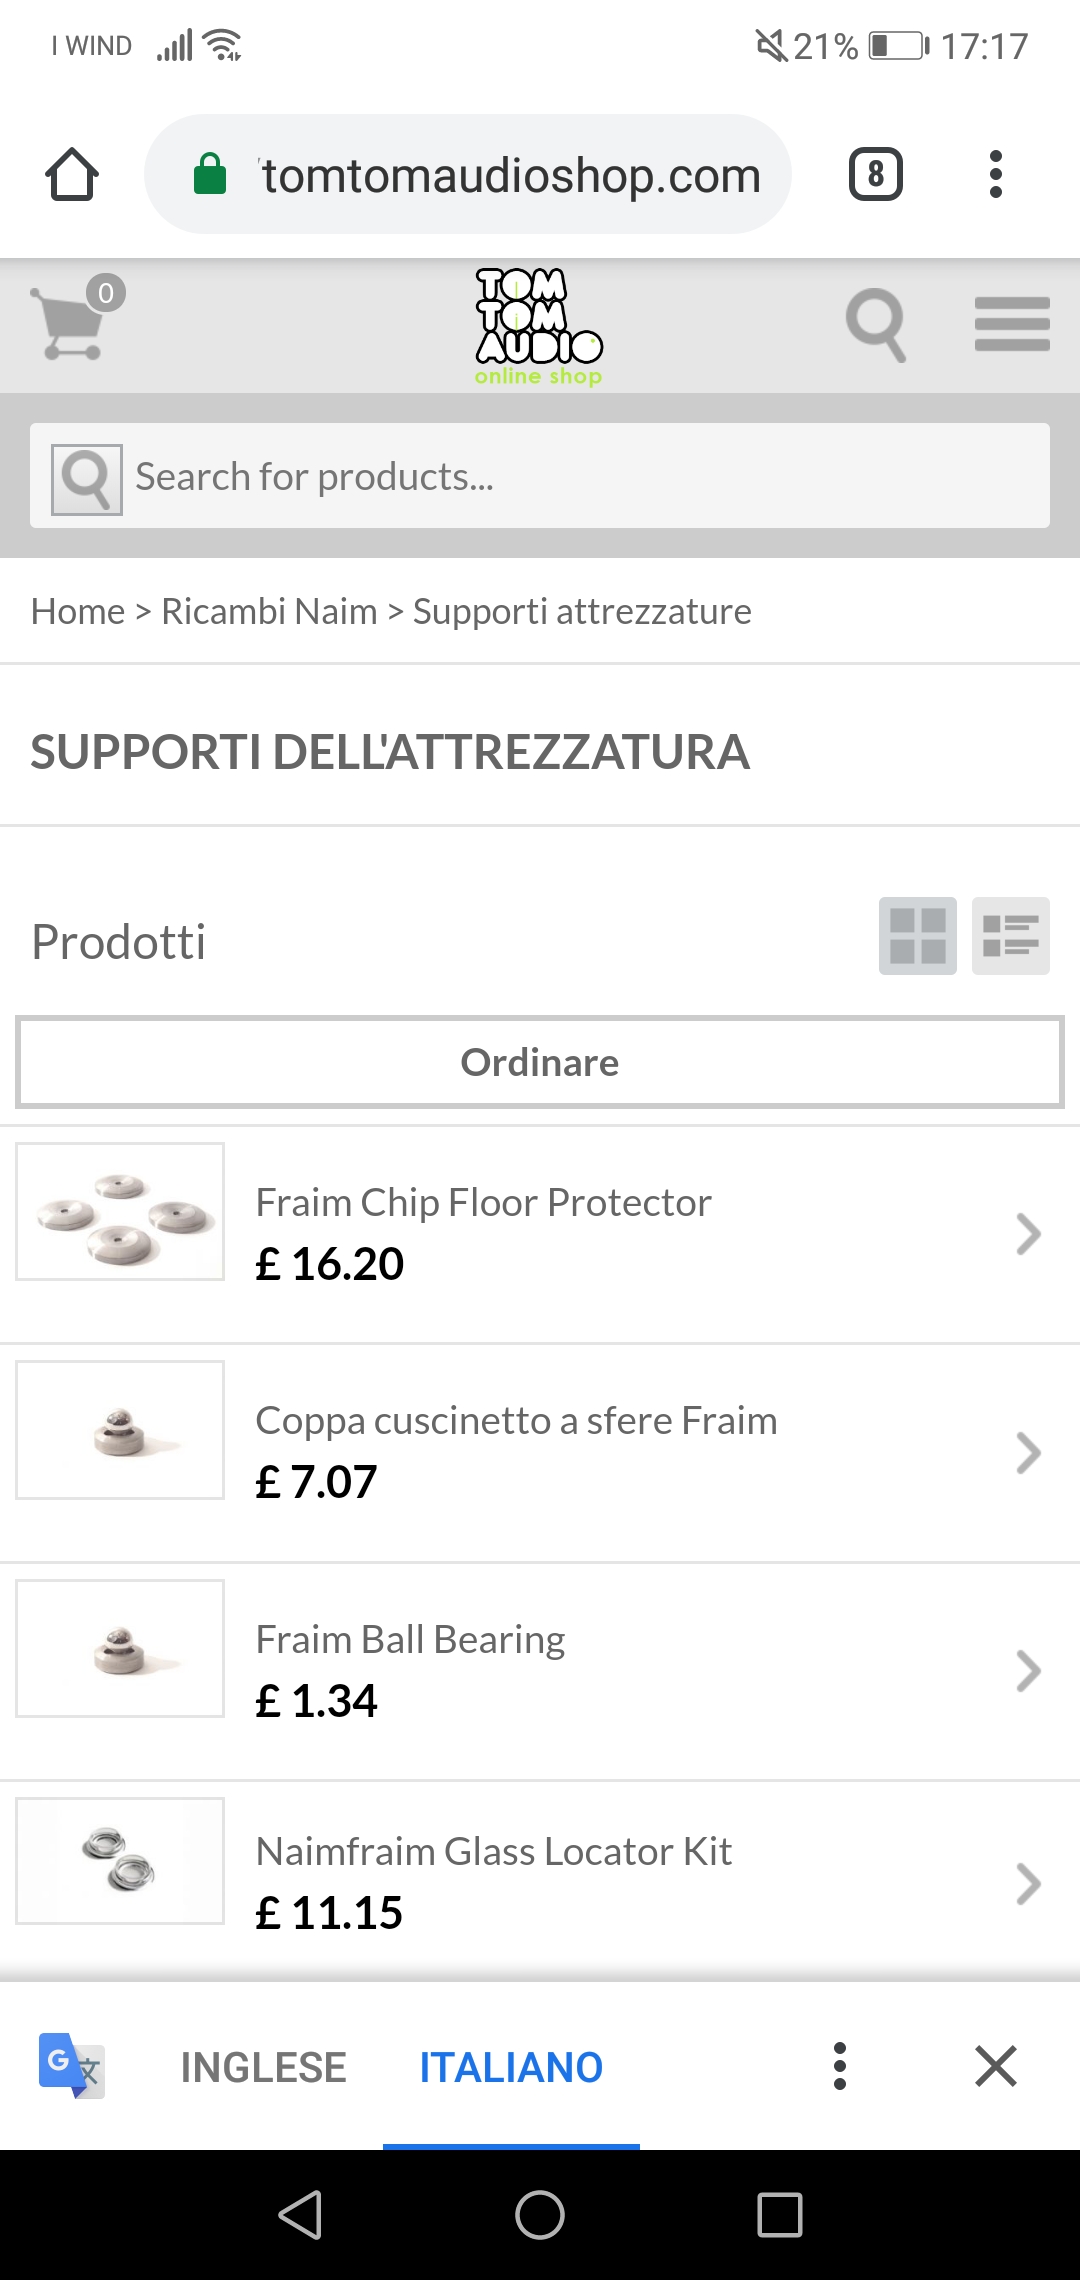Open translate bar options menu

[840, 2066]
